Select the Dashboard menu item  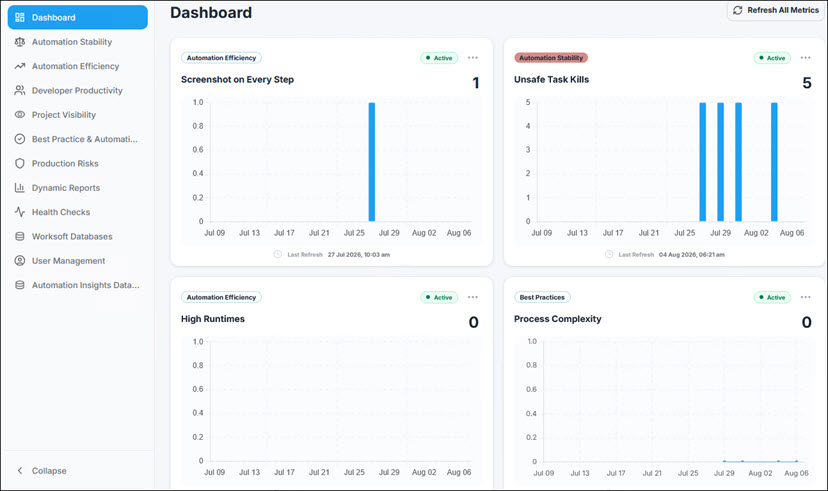tap(78, 17)
